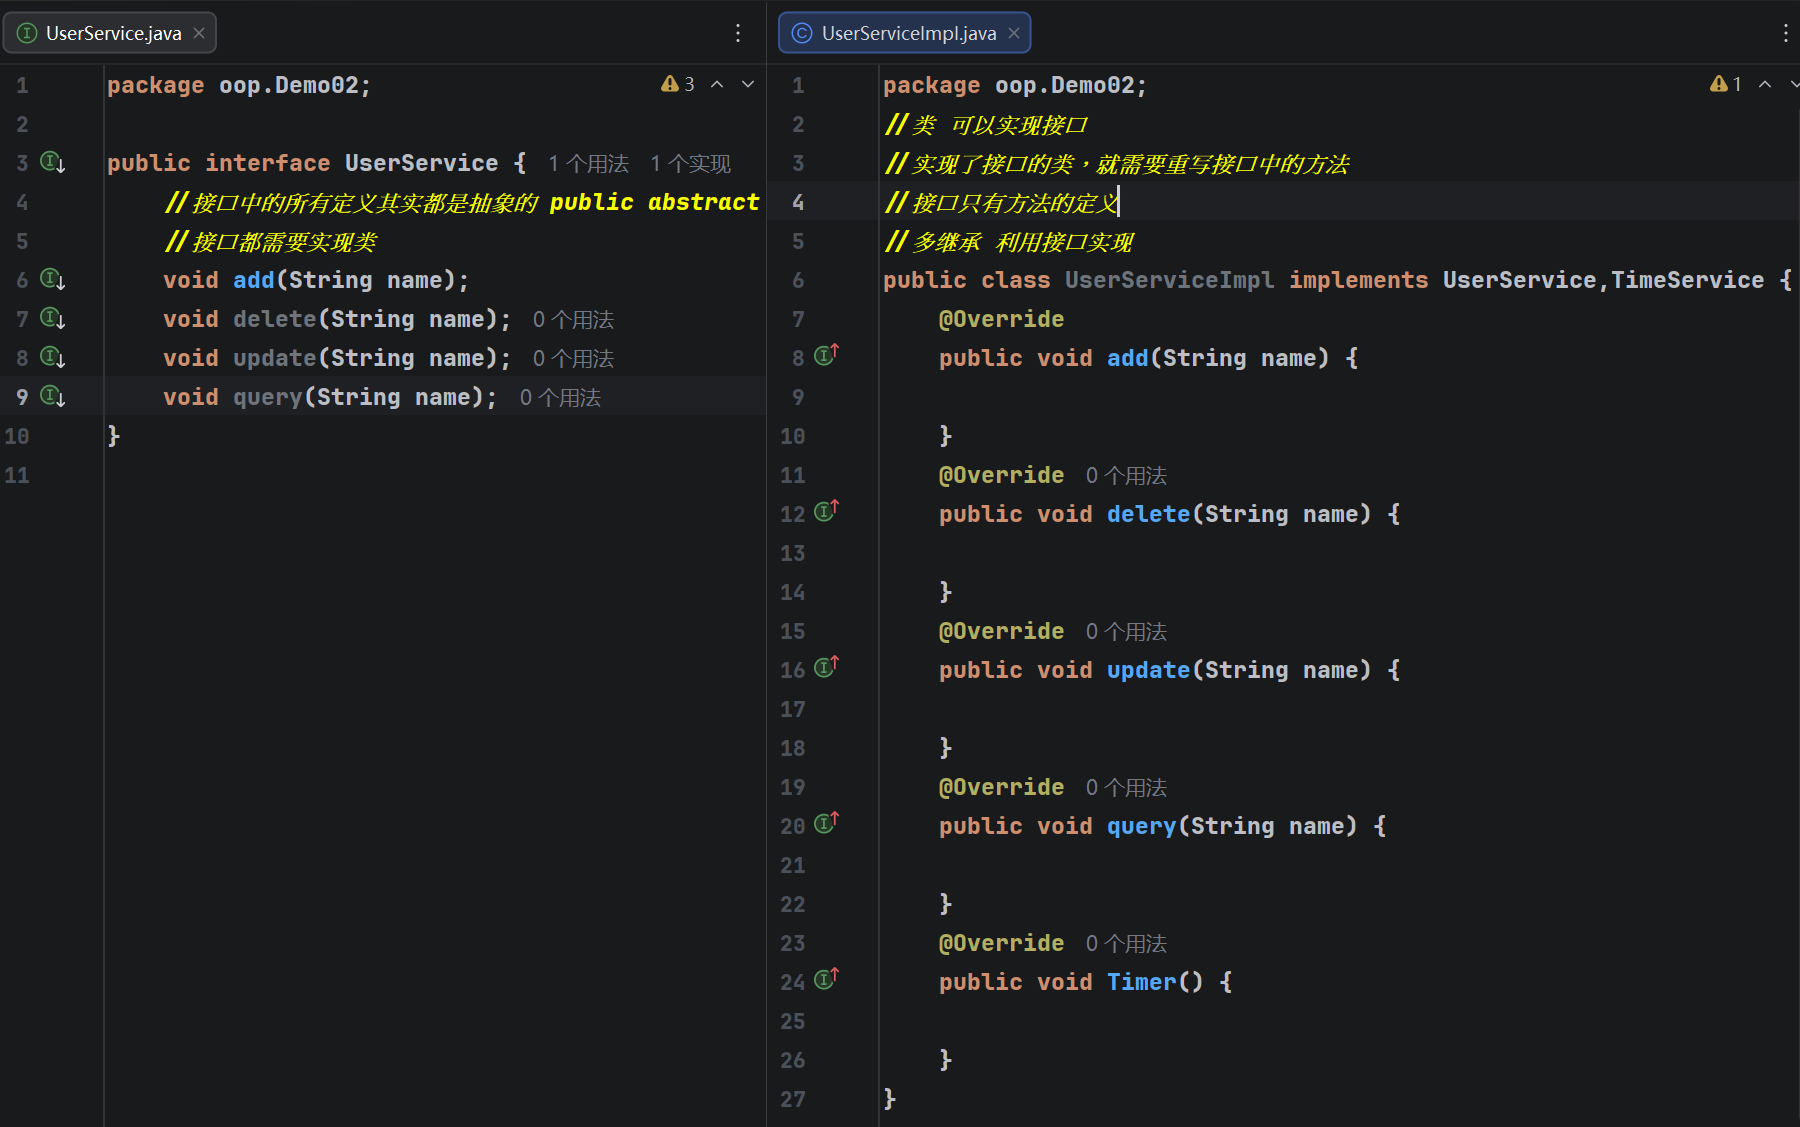1800x1127 pixels.
Task: Open right editor tab options menu
Action: click(1785, 33)
